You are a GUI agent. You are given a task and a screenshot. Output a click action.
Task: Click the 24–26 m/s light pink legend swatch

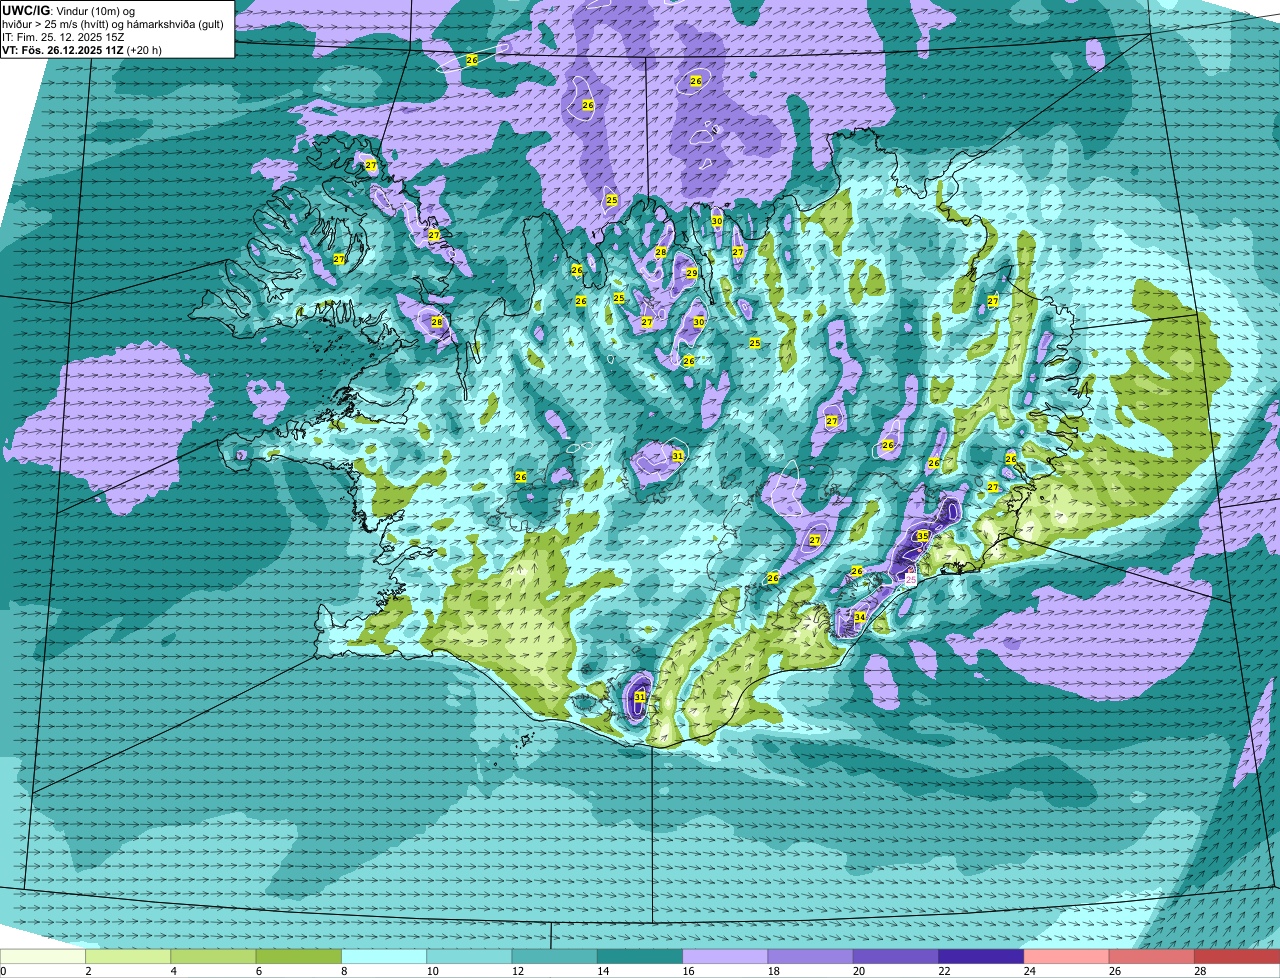point(1067,957)
